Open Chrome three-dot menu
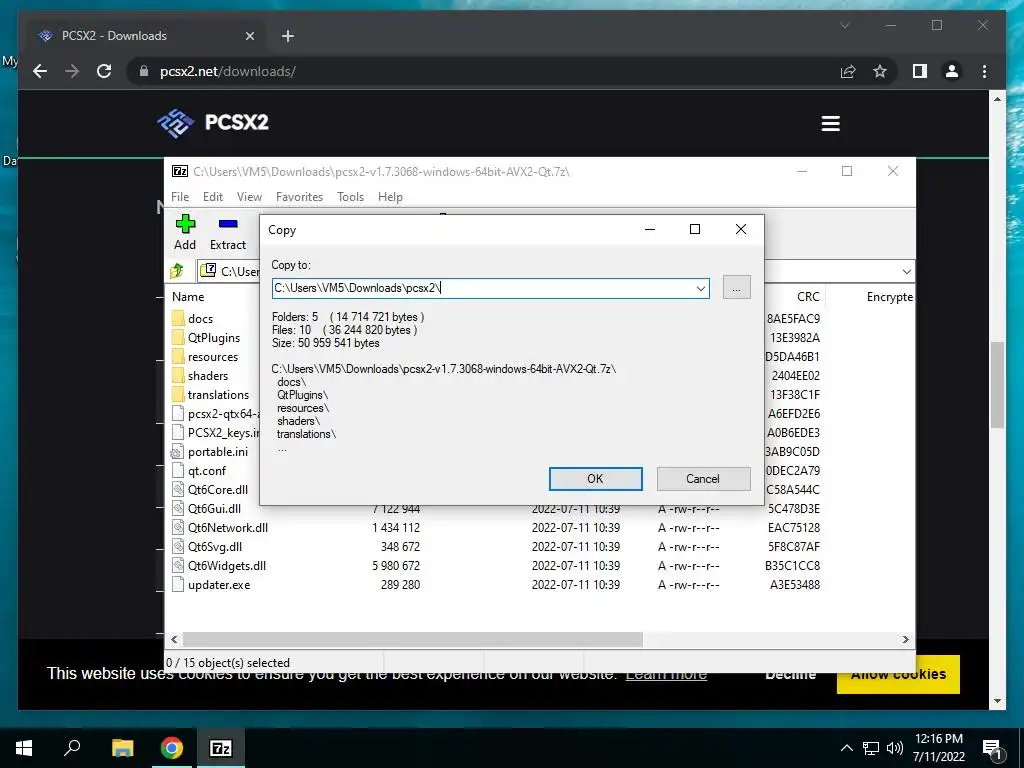This screenshot has height=768, width=1024. (984, 71)
